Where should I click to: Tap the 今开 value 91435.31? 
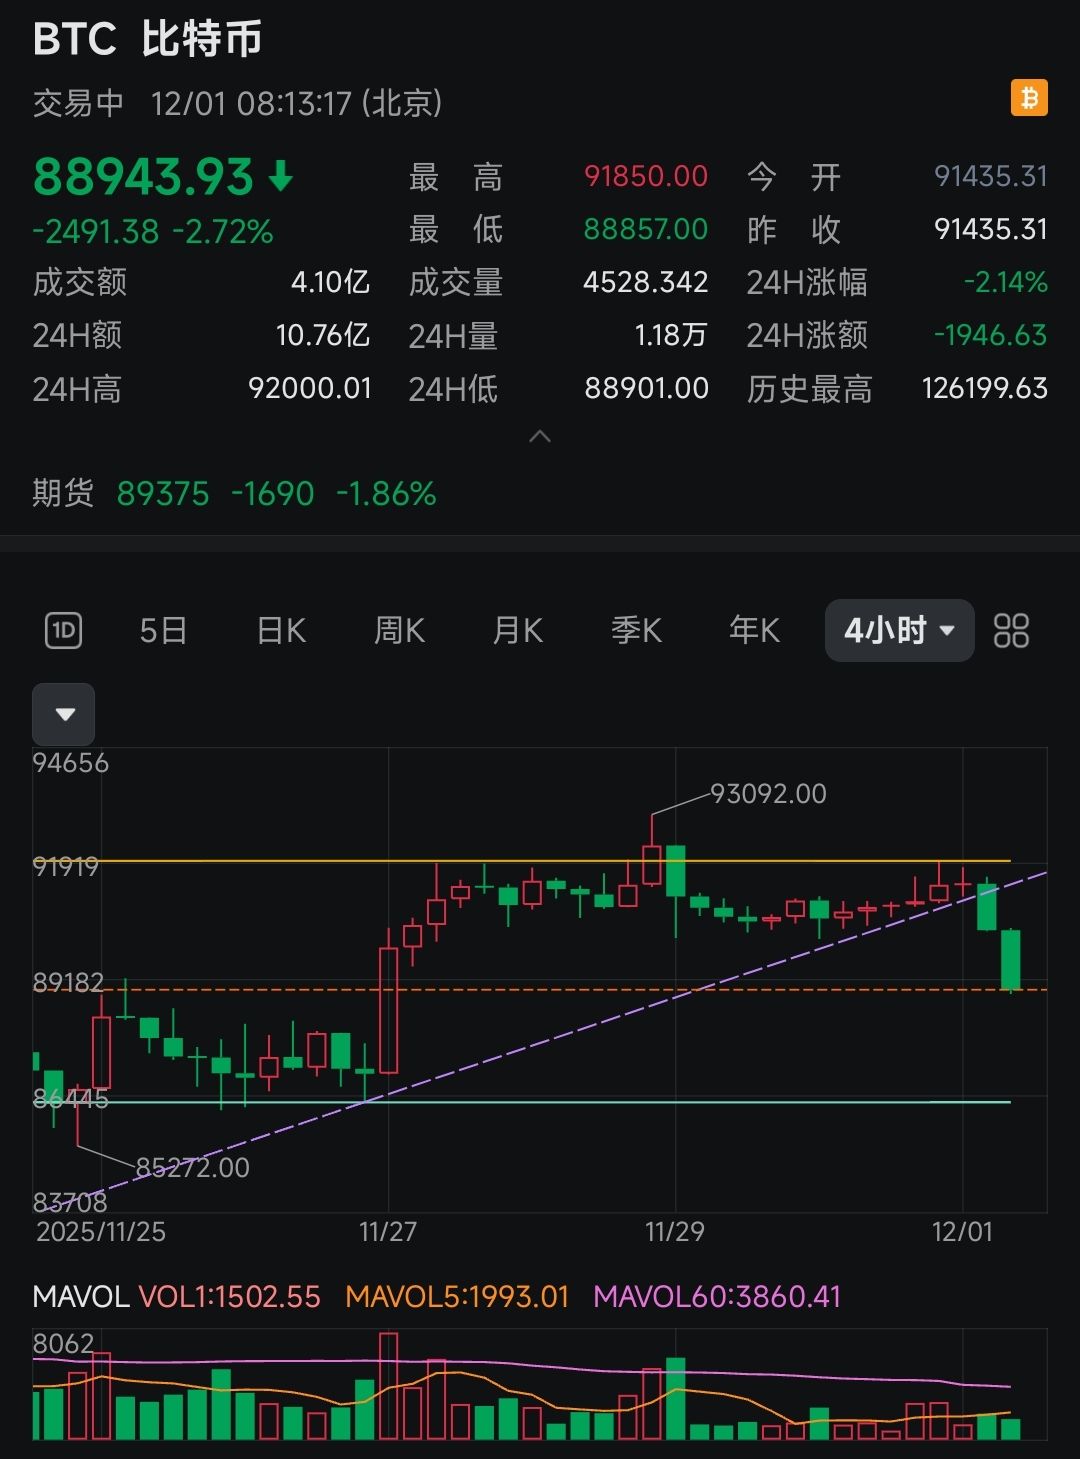[991, 177]
